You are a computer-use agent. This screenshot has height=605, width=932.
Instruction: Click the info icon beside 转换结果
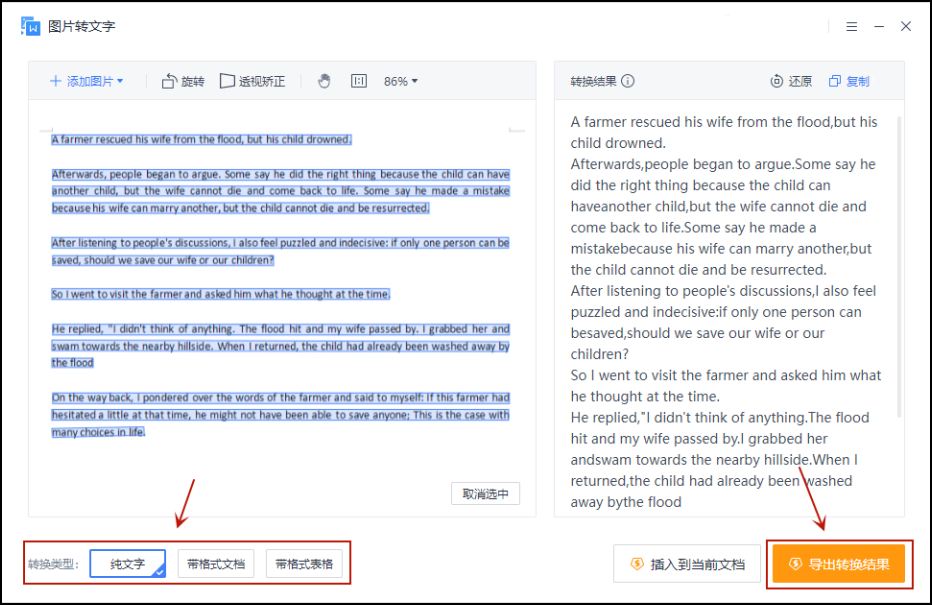628,82
